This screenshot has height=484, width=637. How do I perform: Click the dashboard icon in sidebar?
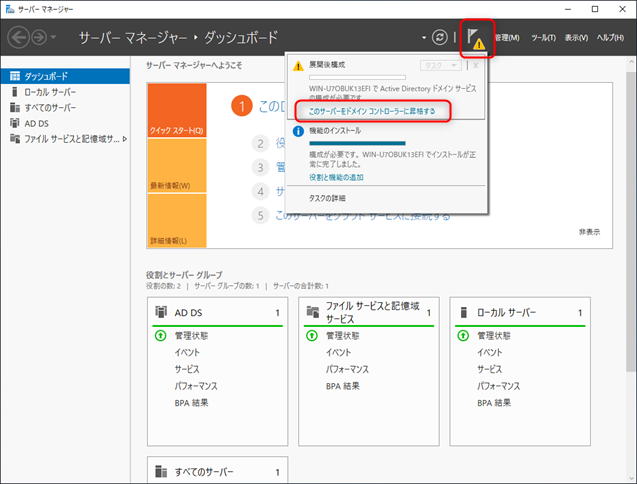point(15,76)
